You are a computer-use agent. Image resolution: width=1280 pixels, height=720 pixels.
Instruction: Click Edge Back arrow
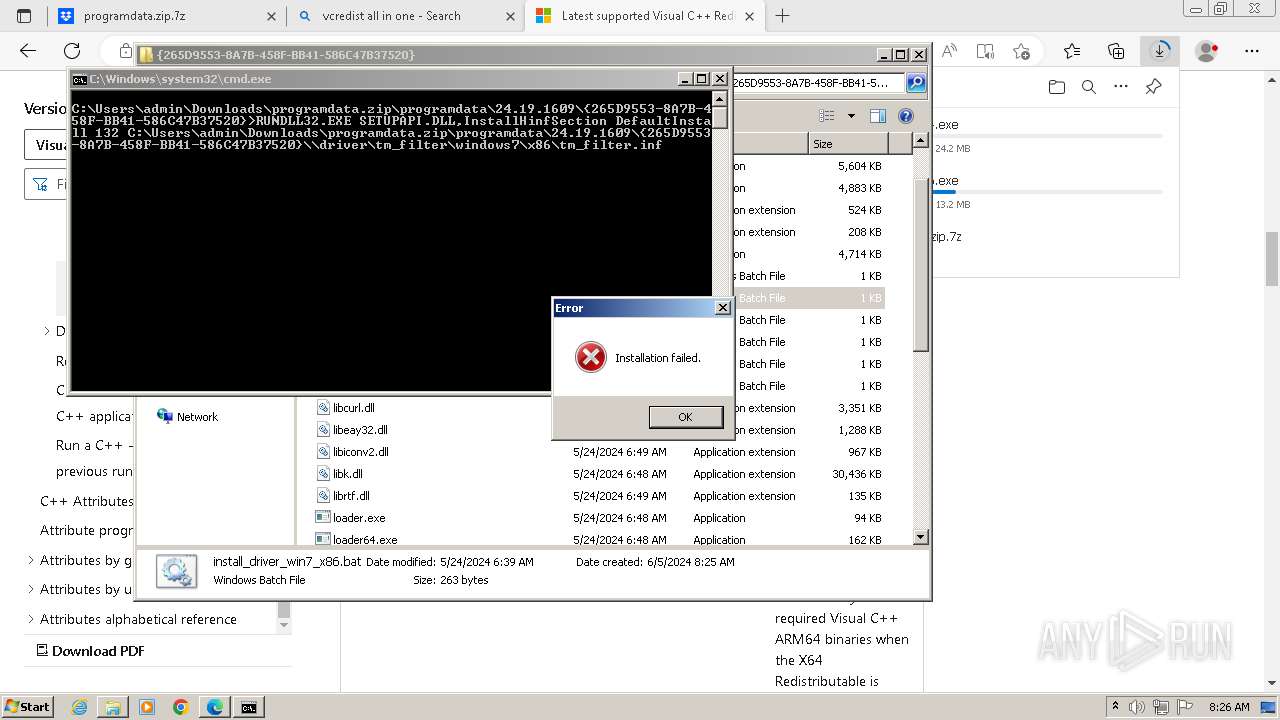tap(28, 51)
